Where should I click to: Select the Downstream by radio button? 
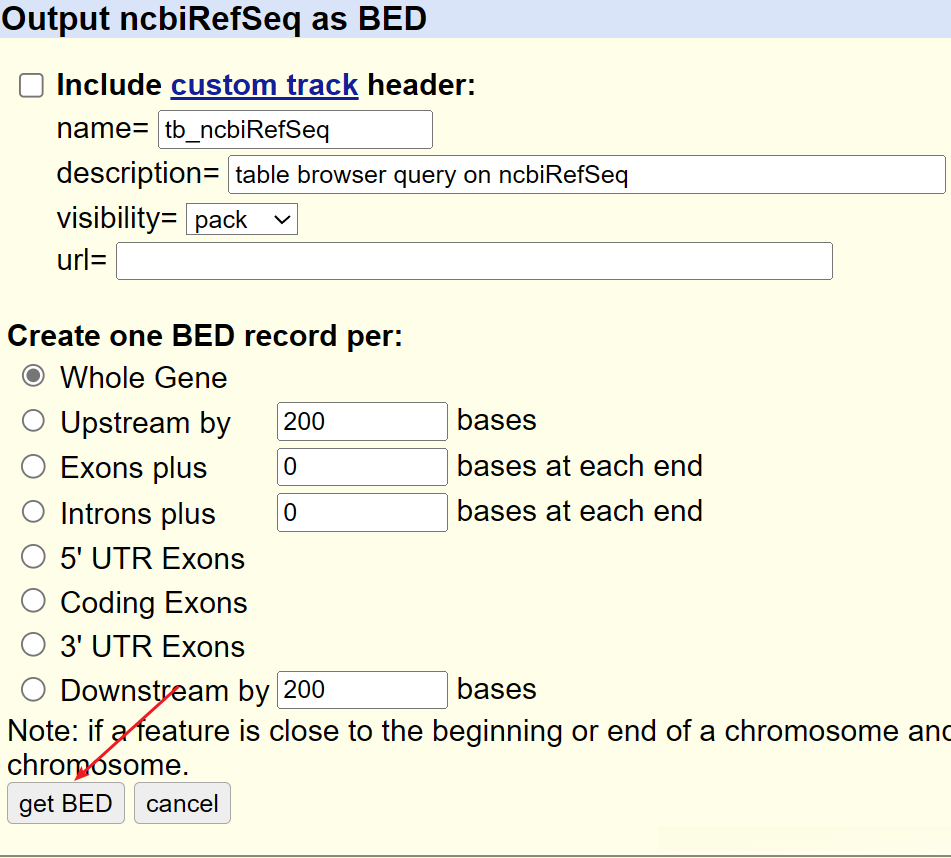coord(34,690)
